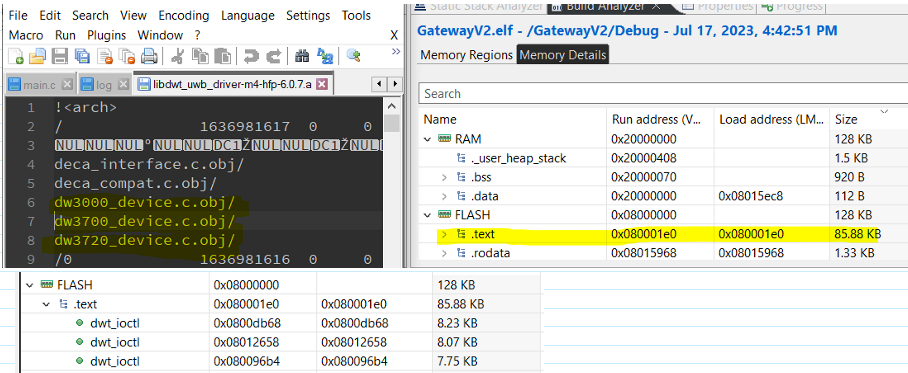Screen dimensions: 908x373
Task: Sort by Size column header
Action: [868, 119]
